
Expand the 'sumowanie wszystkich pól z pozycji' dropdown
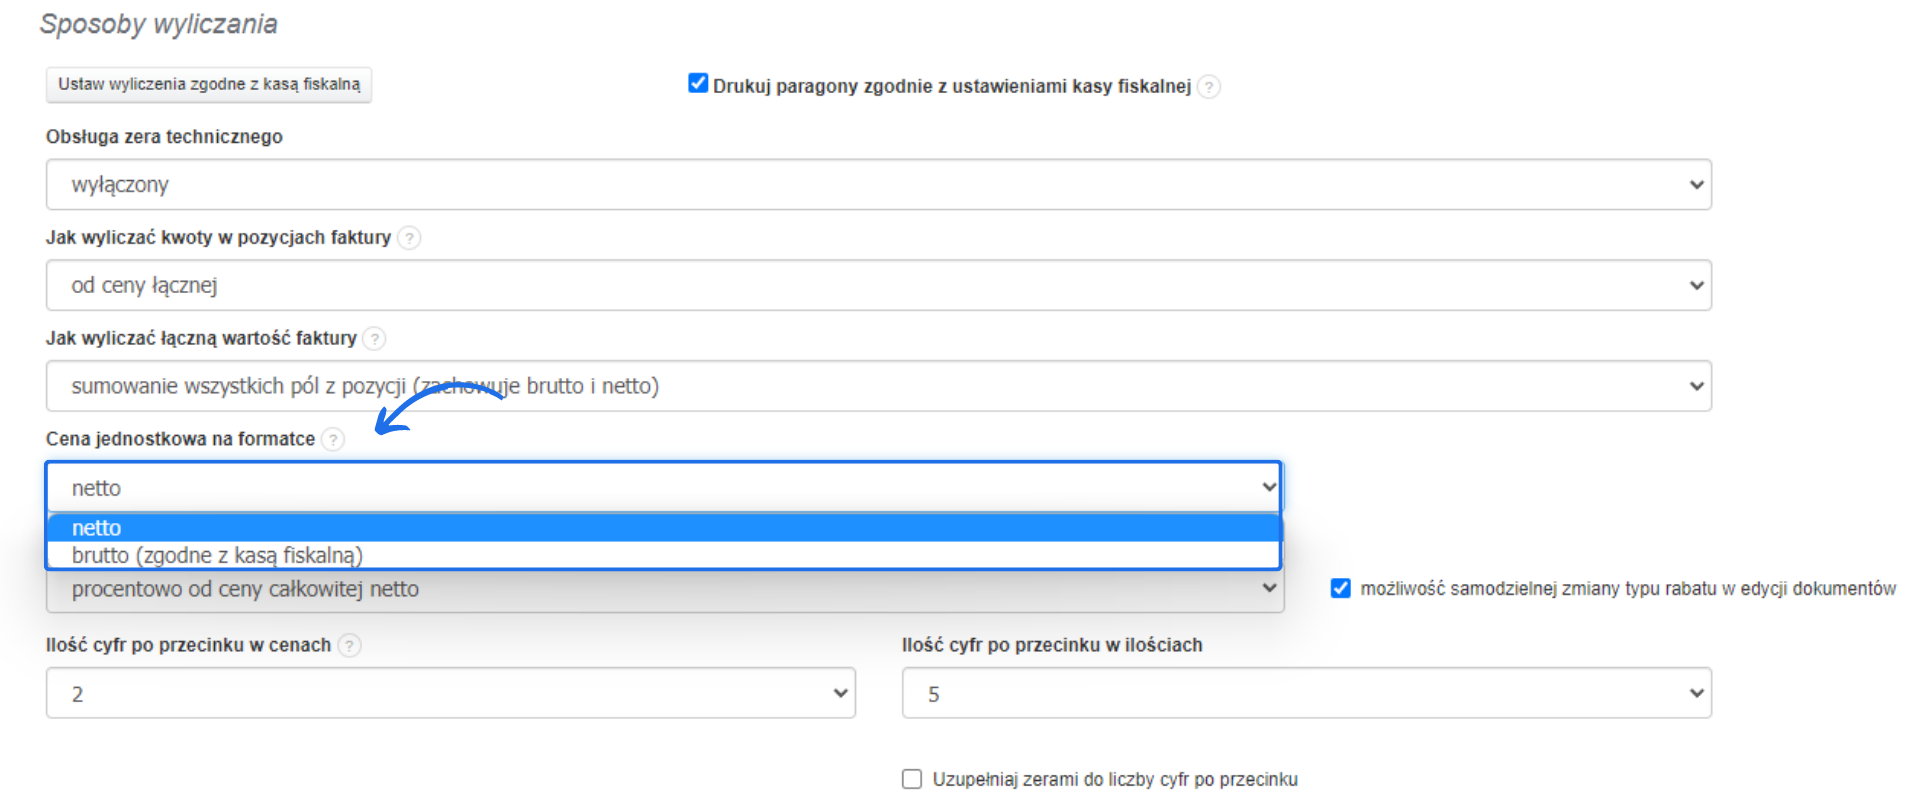click(878, 387)
